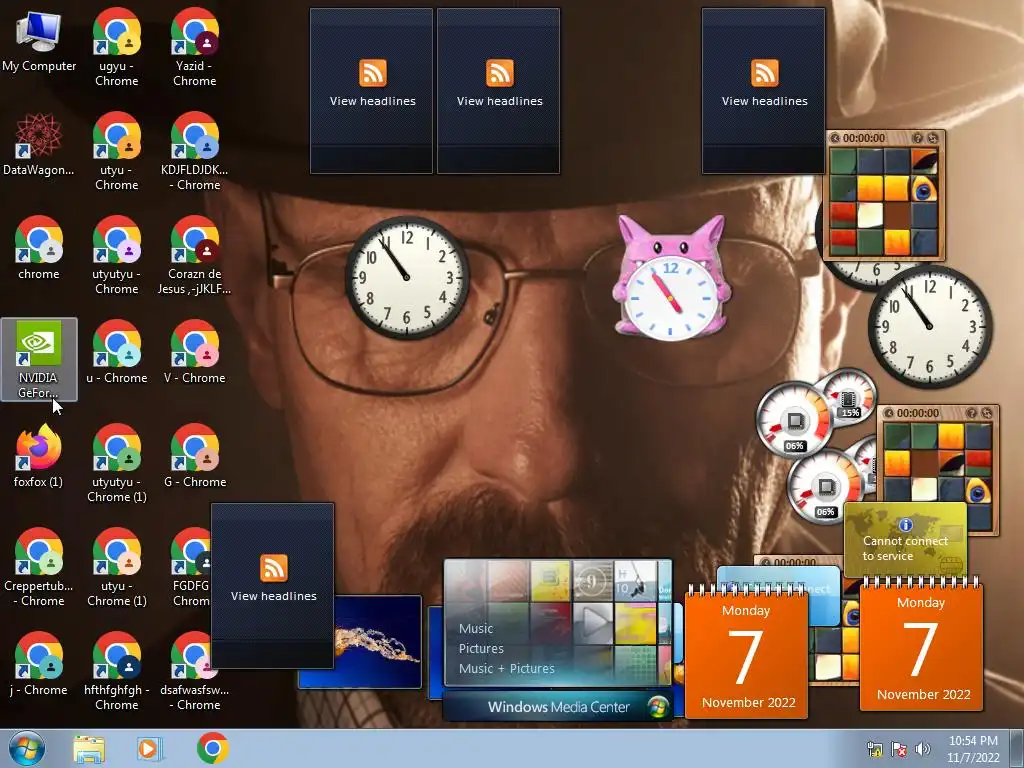Click 15% memory meter gadget dial

pos(849,396)
